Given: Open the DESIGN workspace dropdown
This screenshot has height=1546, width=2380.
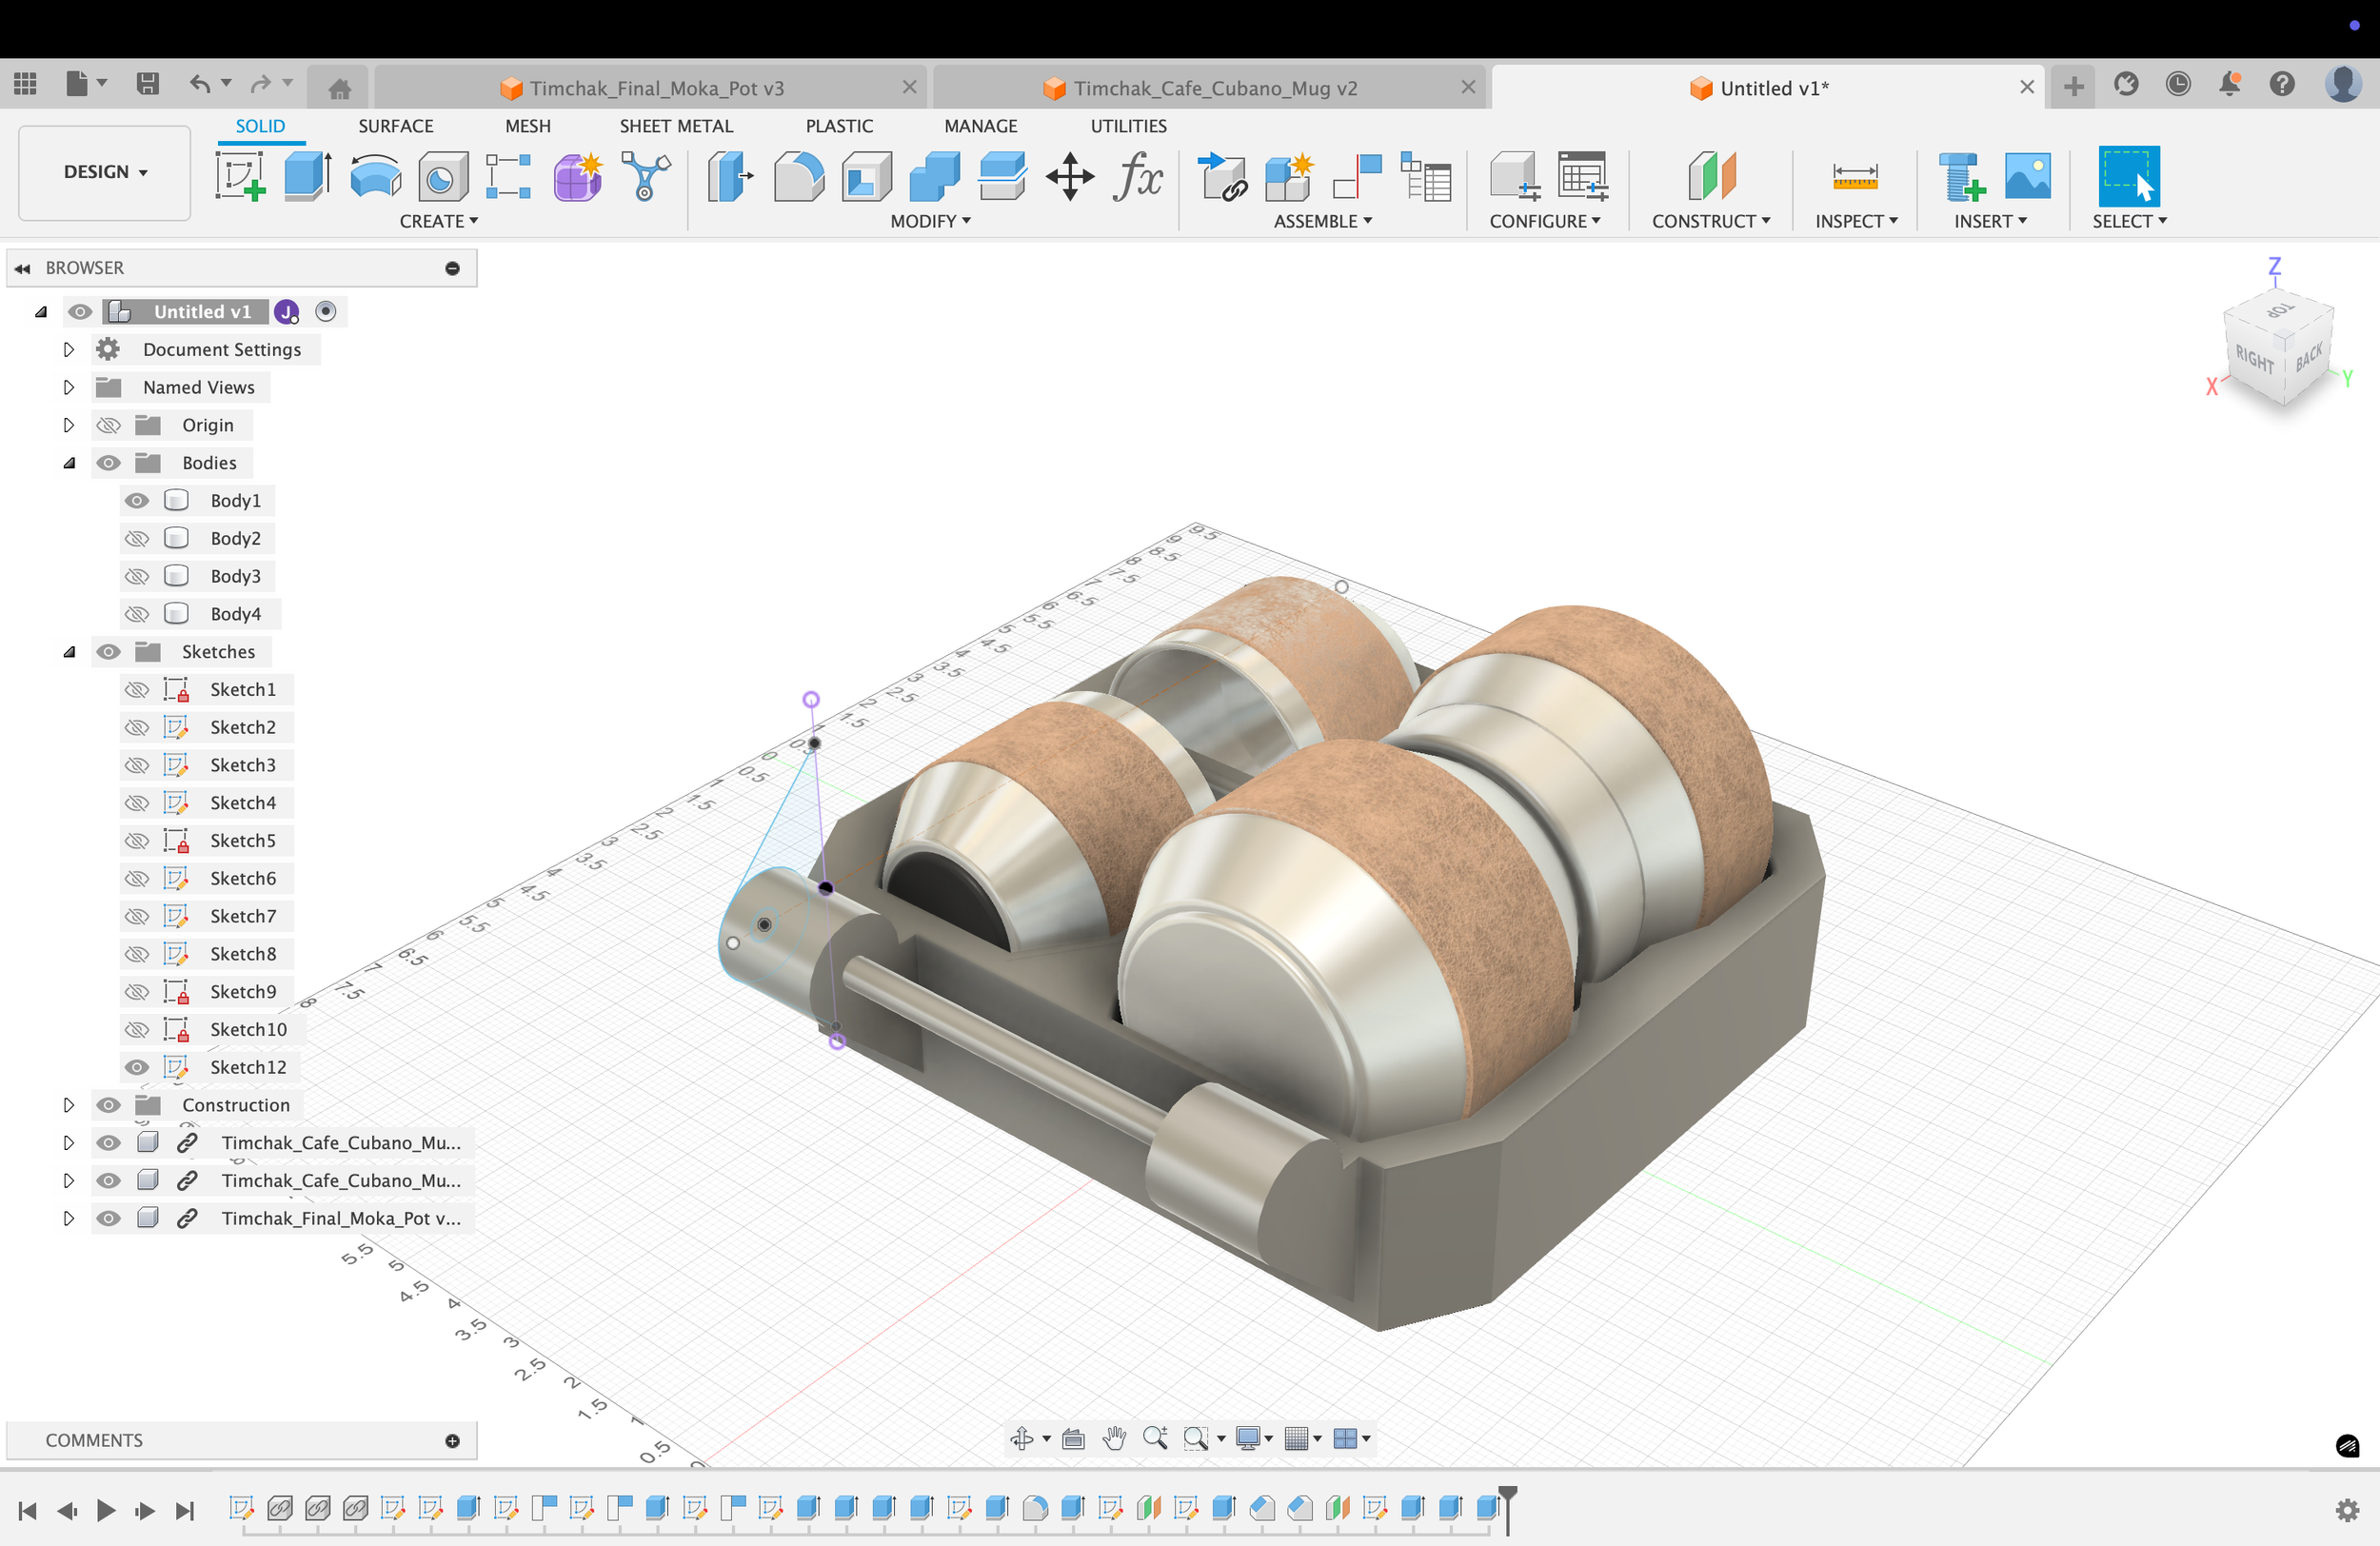Looking at the screenshot, I should click(x=105, y=172).
